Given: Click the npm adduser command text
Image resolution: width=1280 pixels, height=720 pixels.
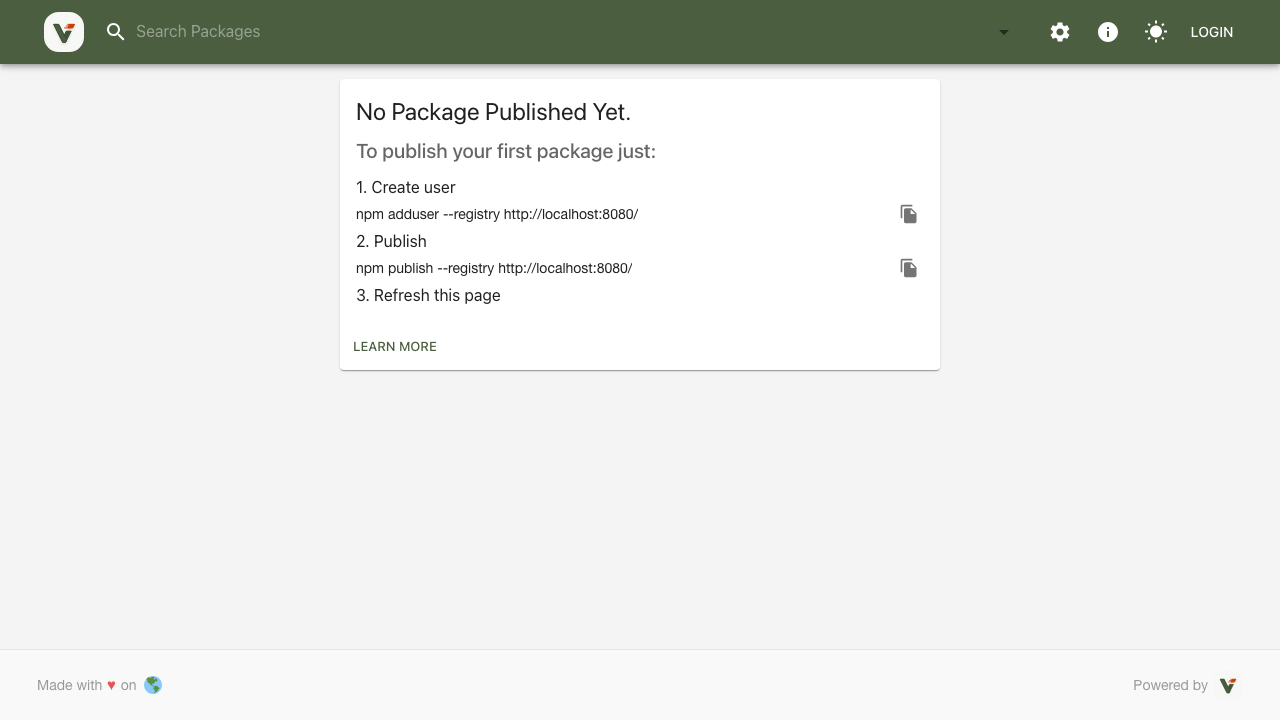Looking at the screenshot, I should point(497,214).
